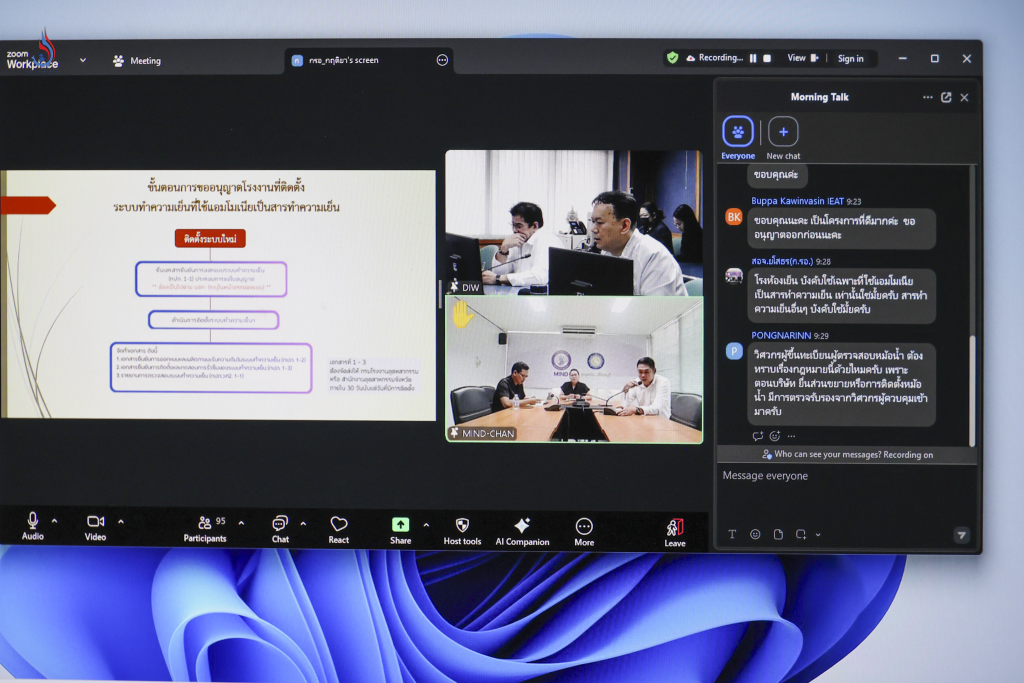Toggle camera with the Video button
The width and height of the screenshot is (1024, 683).
[95, 525]
